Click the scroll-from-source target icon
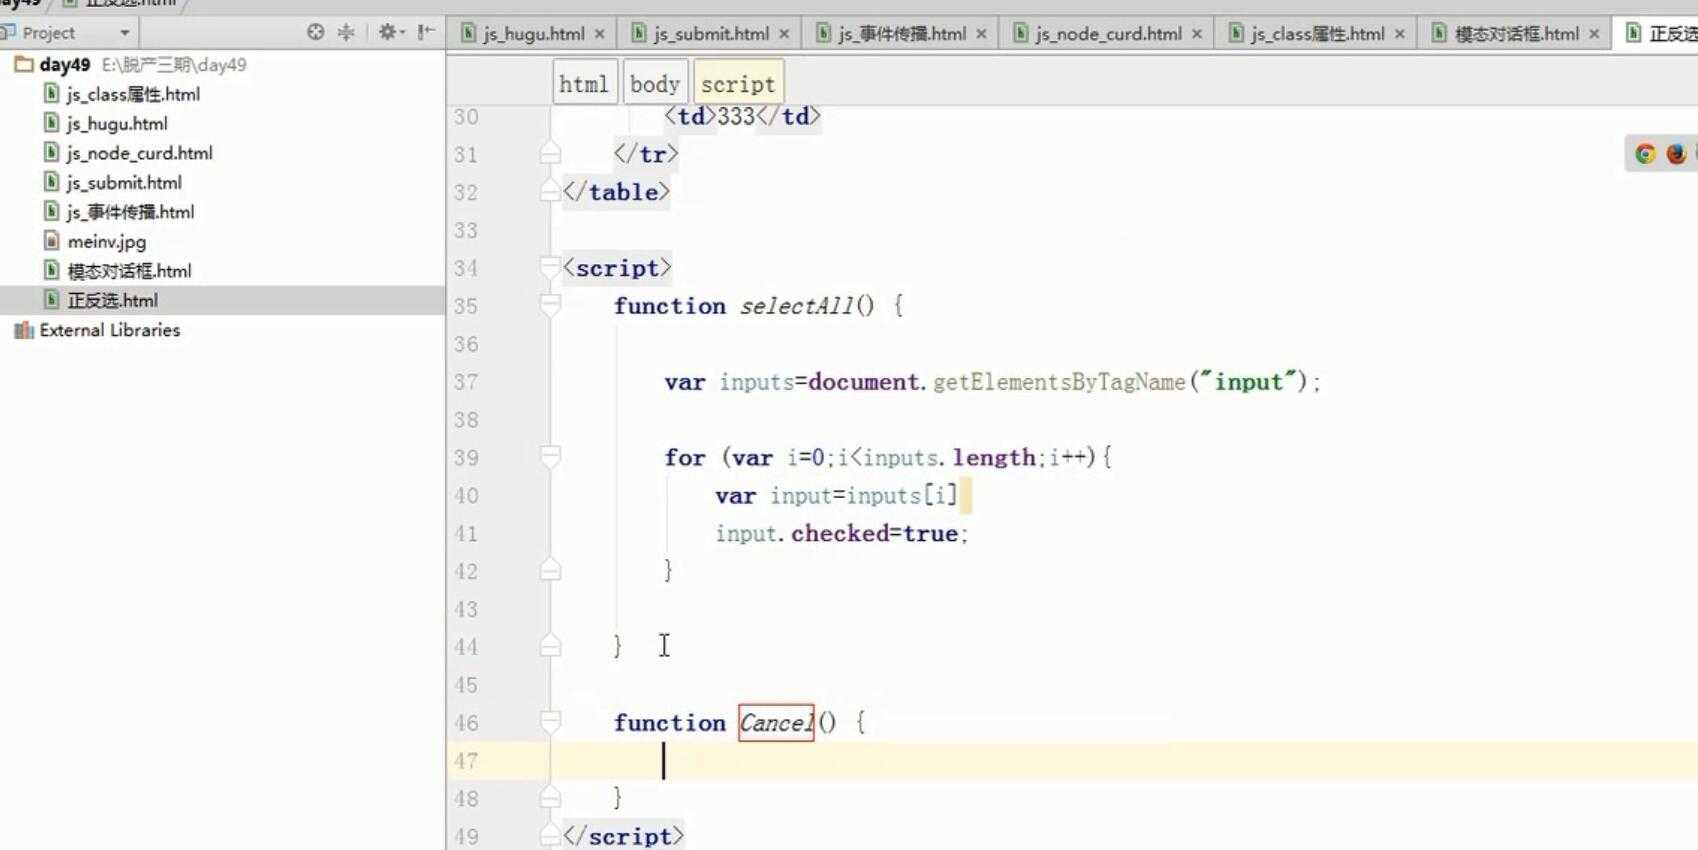Image resolution: width=1698 pixels, height=850 pixels. [x=316, y=32]
